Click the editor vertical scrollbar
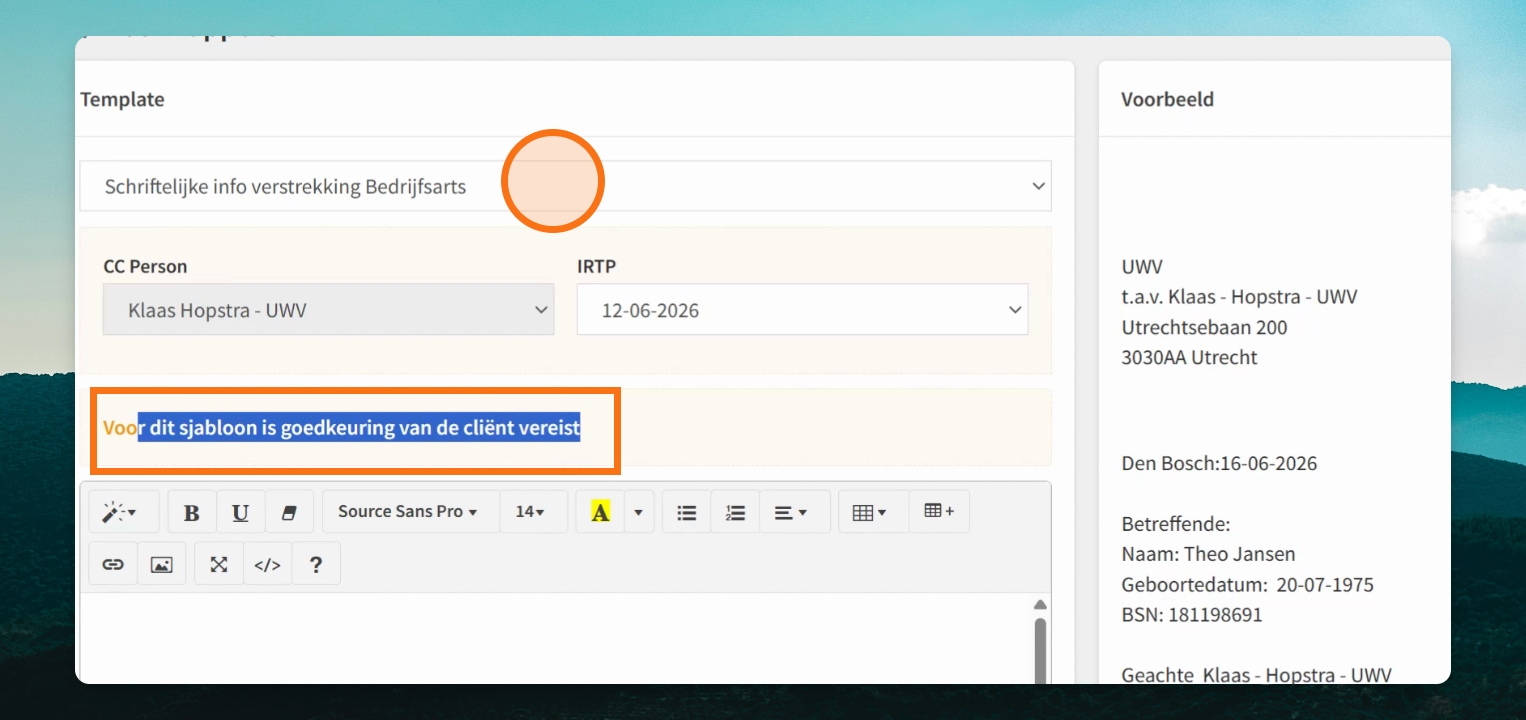The width and height of the screenshot is (1526, 720). (1040, 650)
